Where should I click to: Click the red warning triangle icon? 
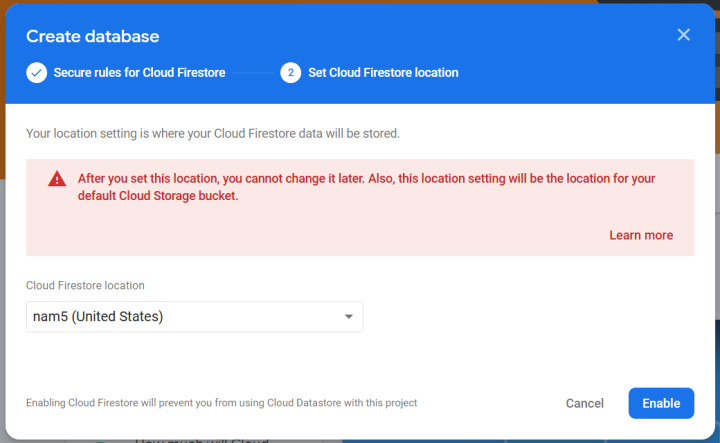click(57, 179)
